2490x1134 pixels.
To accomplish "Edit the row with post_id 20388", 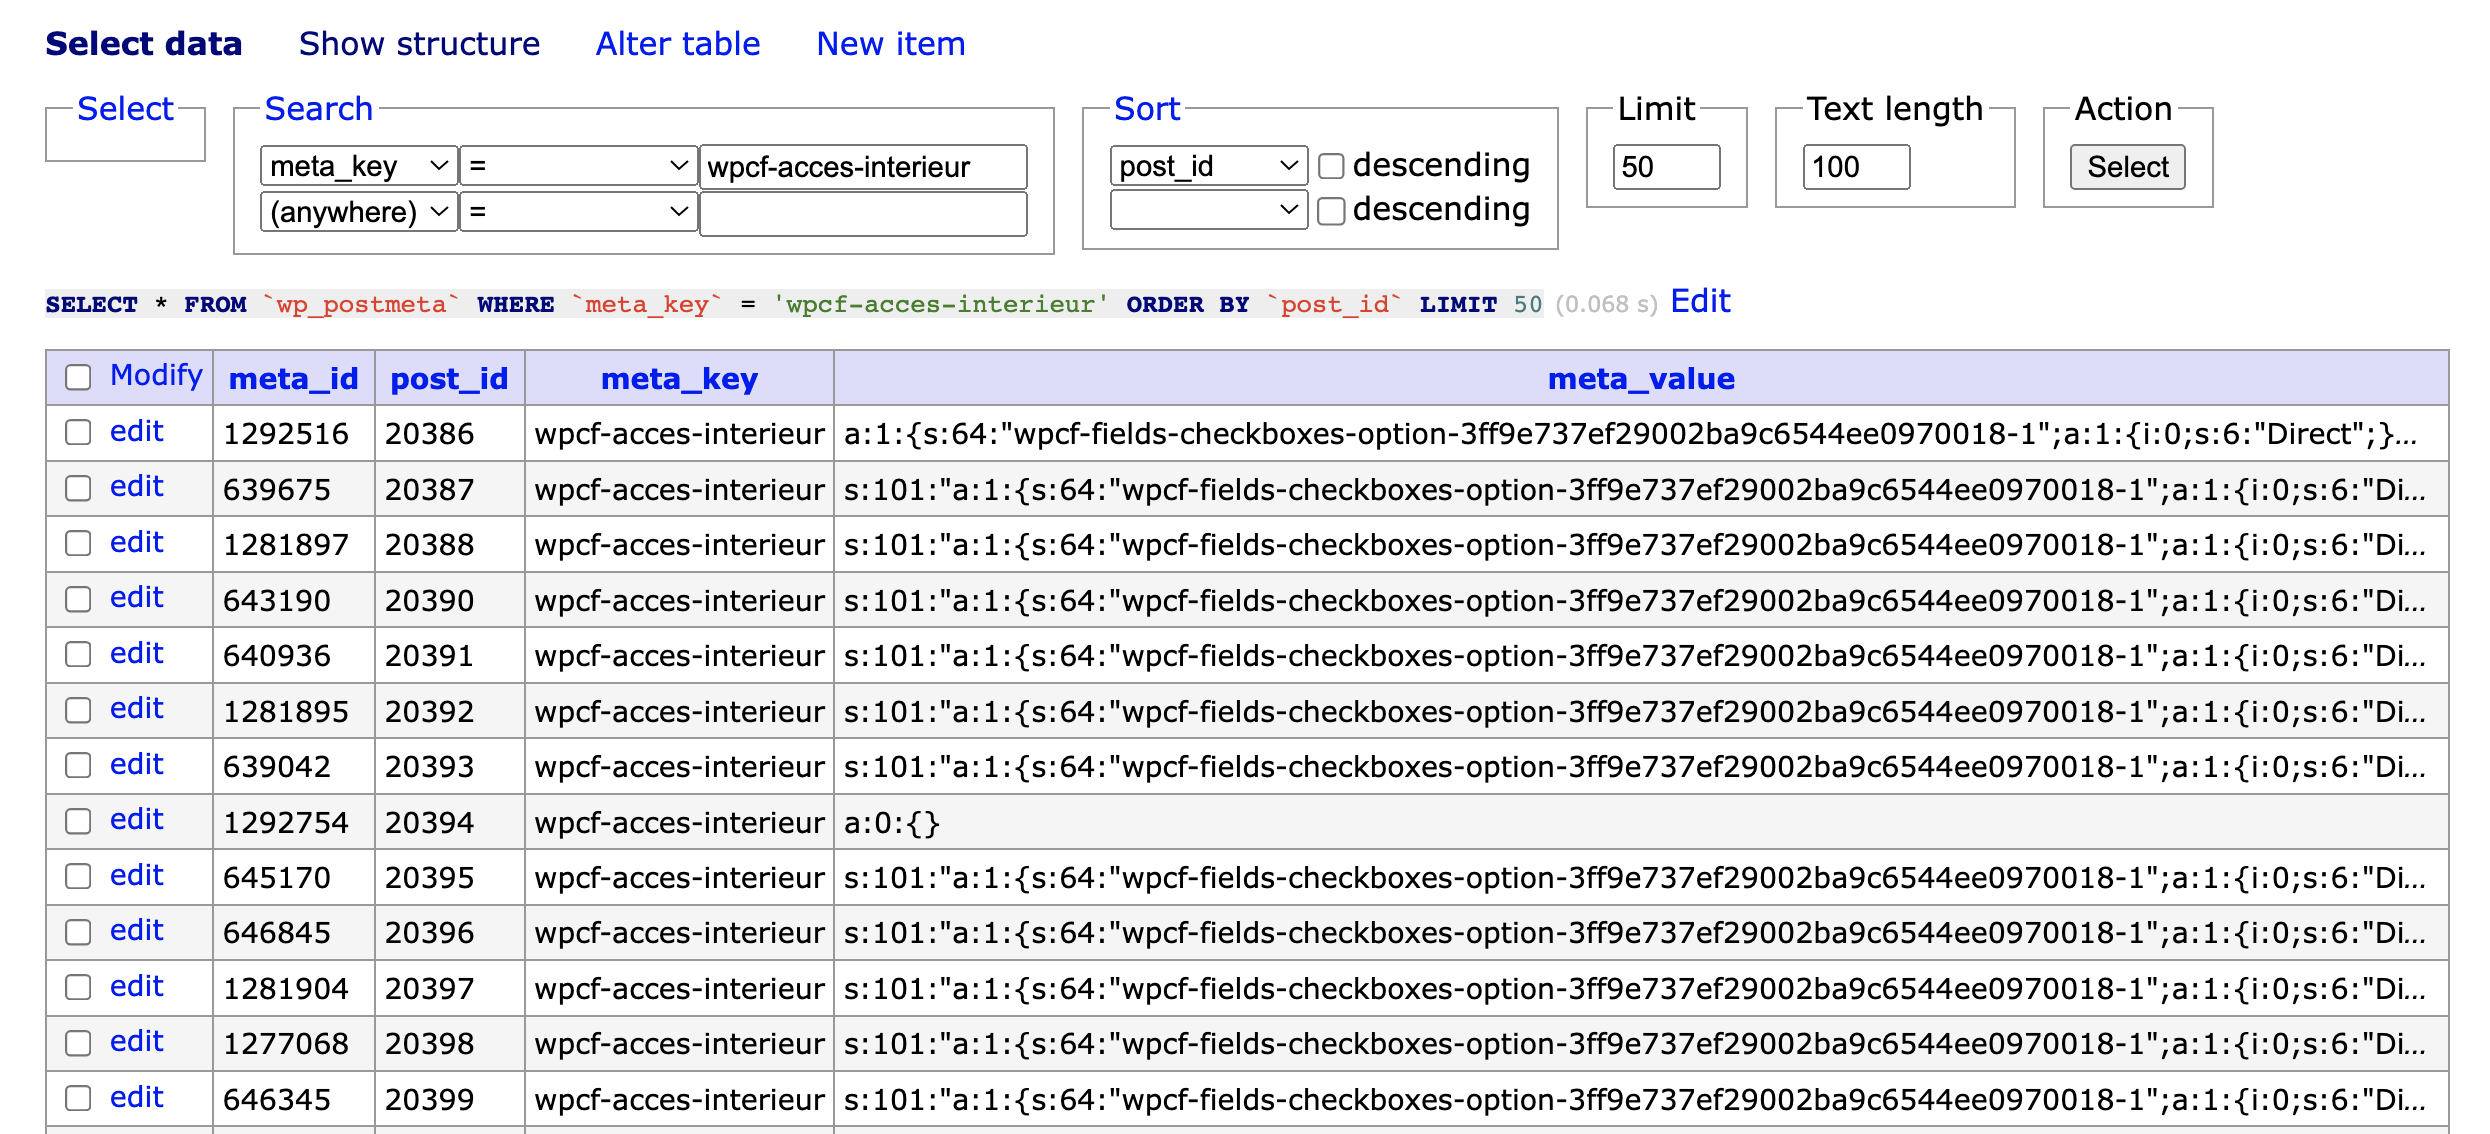I will click(x=136, y=542).
